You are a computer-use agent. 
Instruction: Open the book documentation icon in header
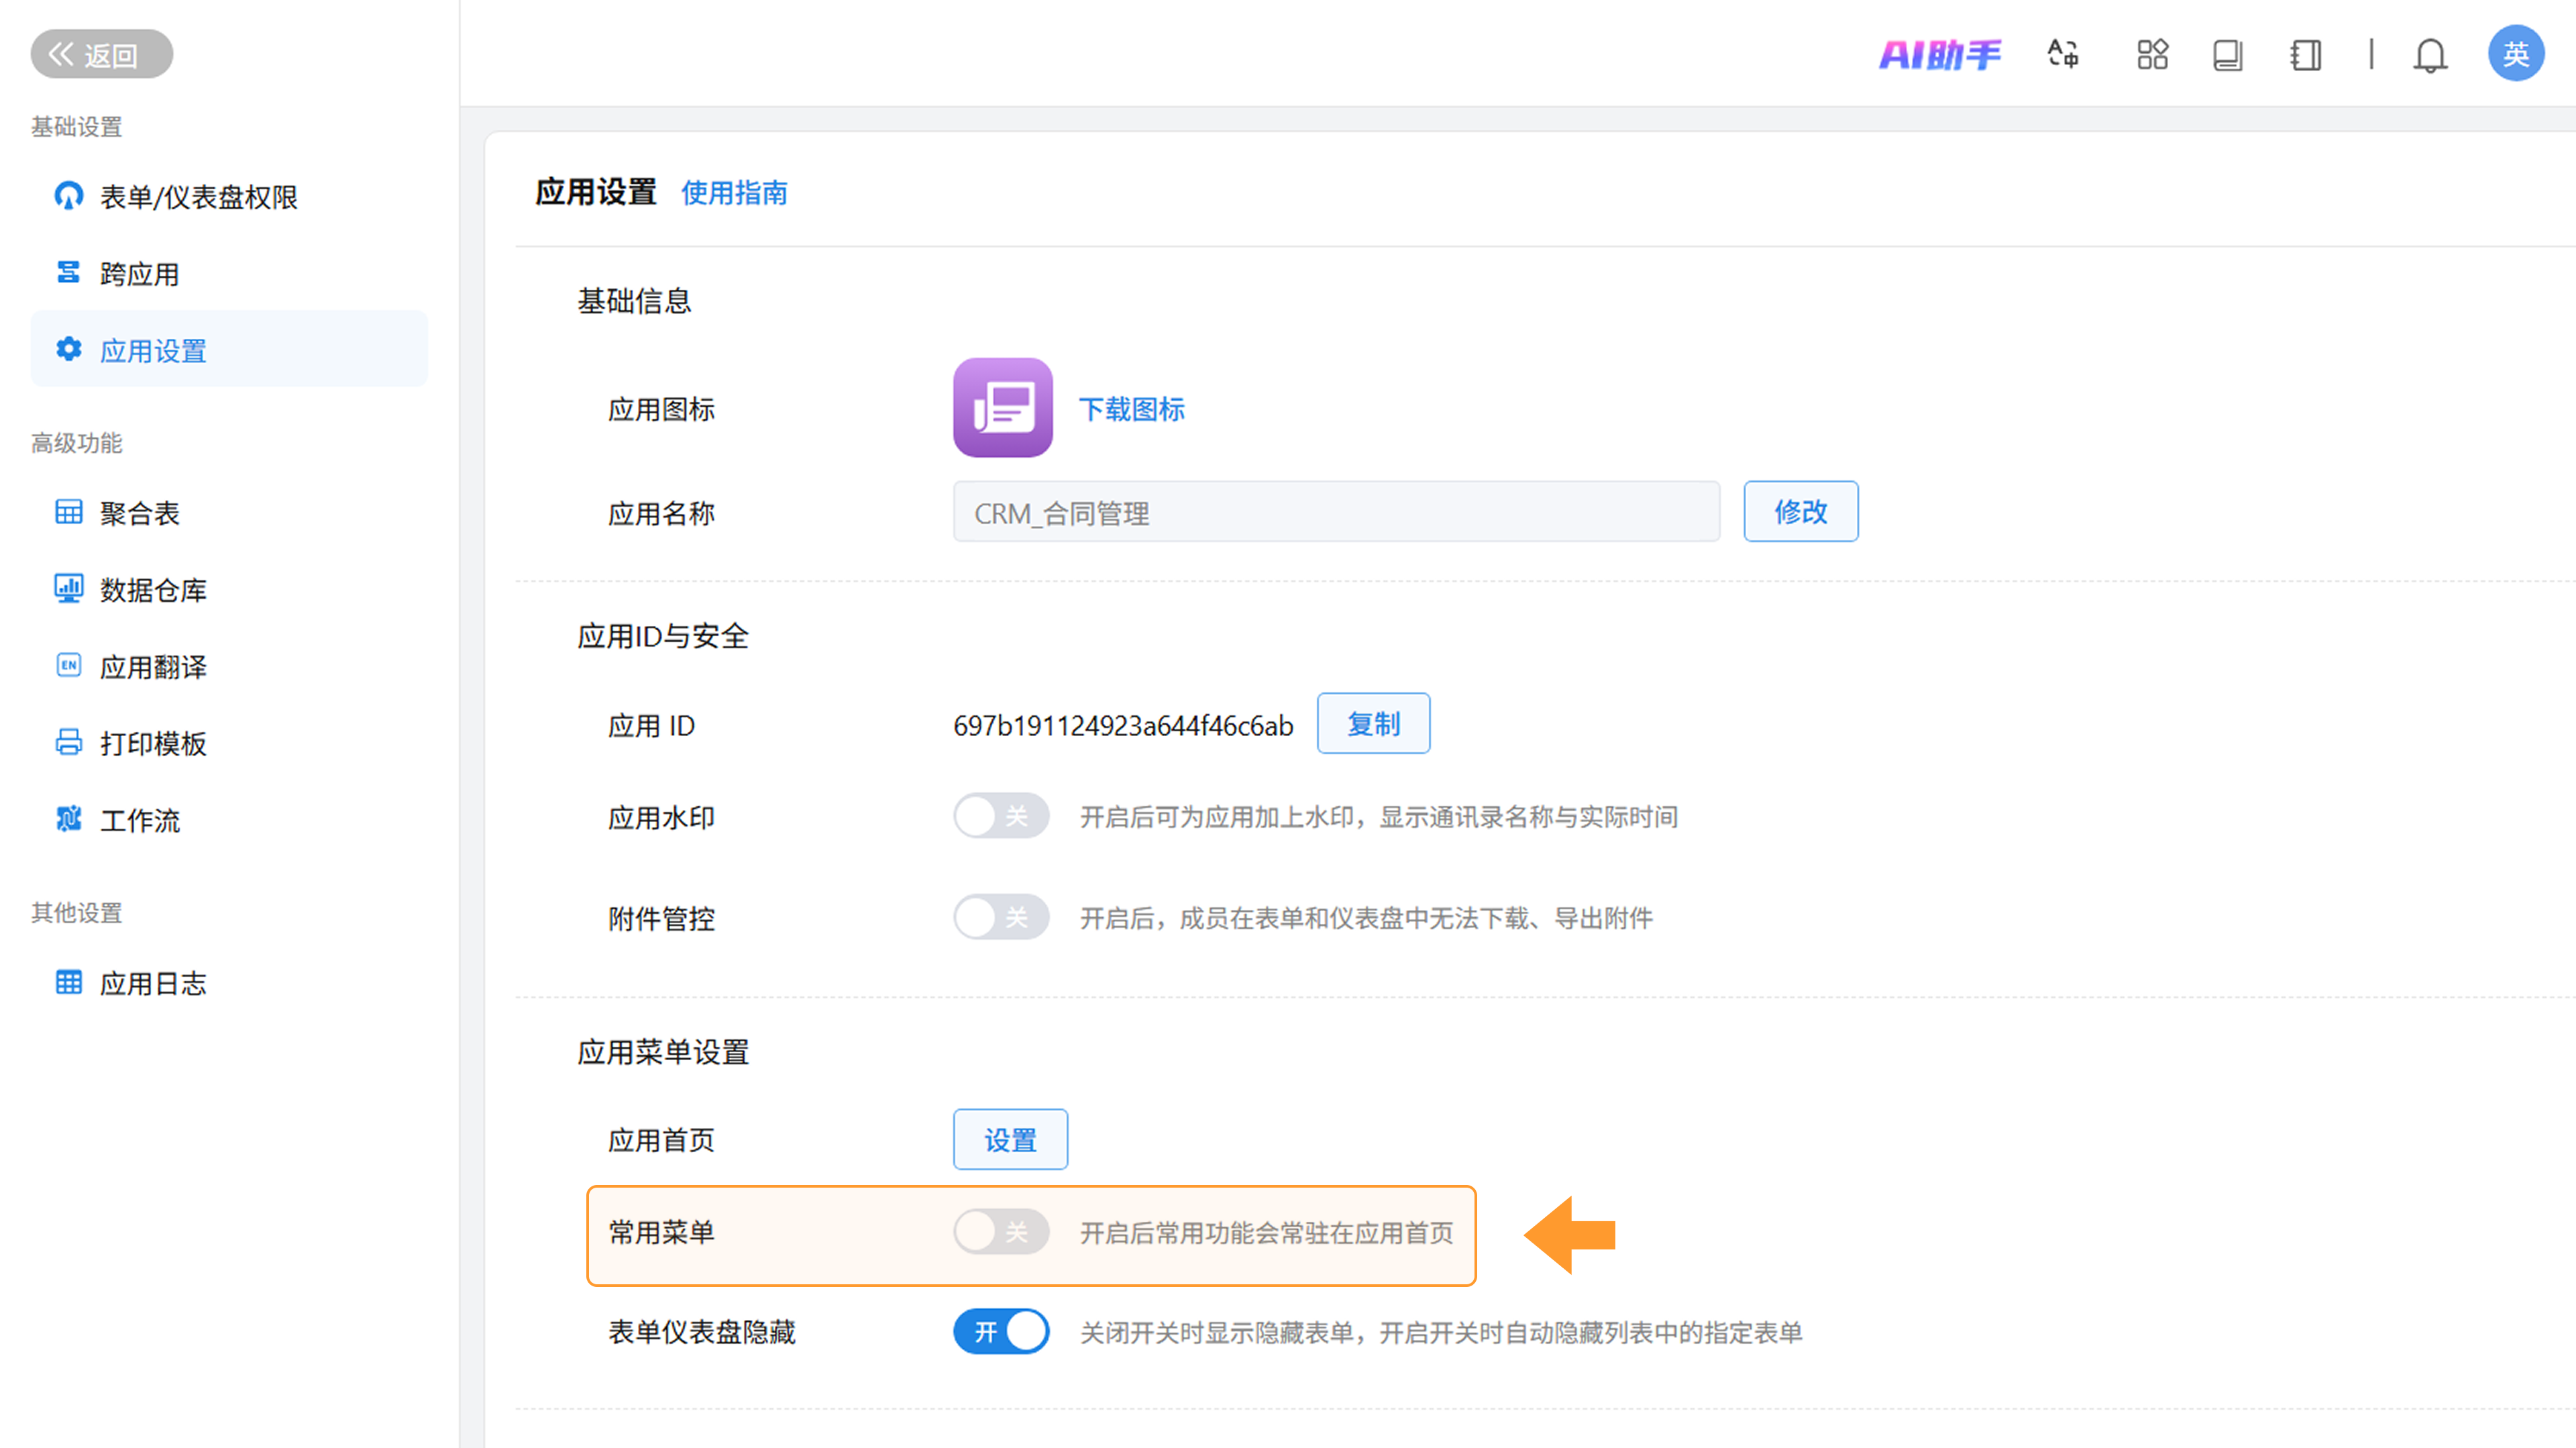pyautogui.click(x=2228, y=54)
